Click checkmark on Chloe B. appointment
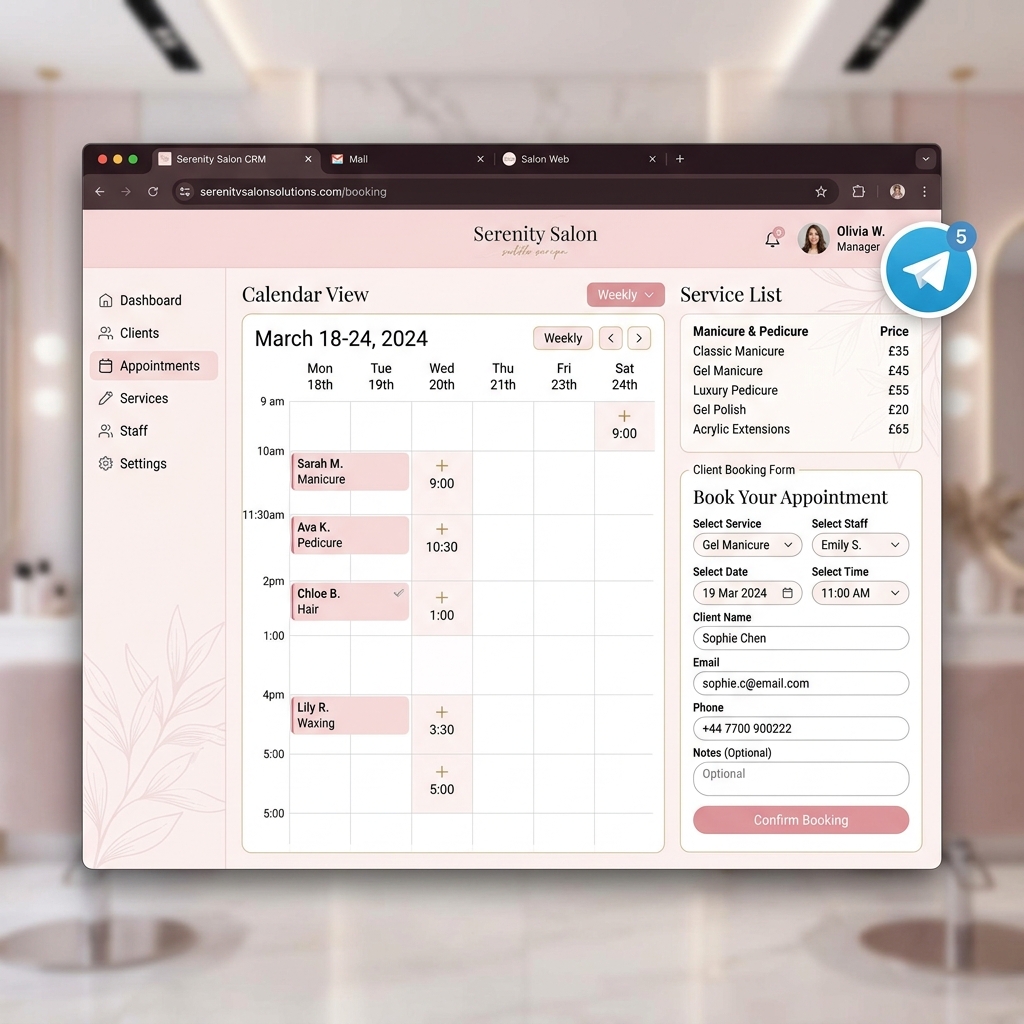The height and width of the screenshot is (1024, 1024). click(x=398, y=593)
